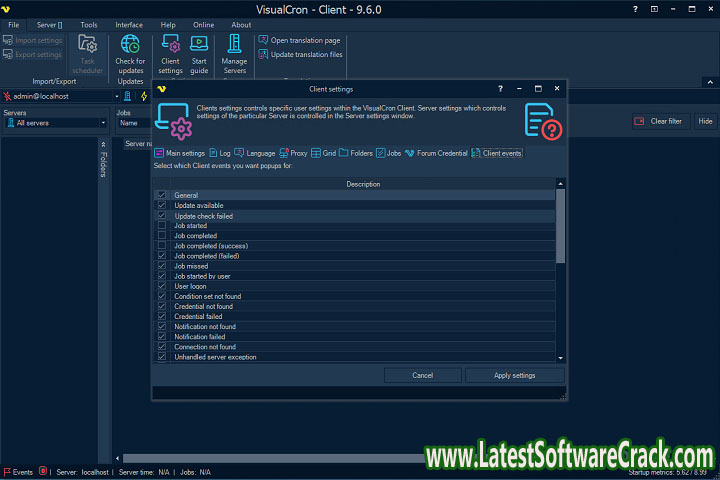Collapse the Folders side panel
Viewport: 720px width, 480px height.
103,144
